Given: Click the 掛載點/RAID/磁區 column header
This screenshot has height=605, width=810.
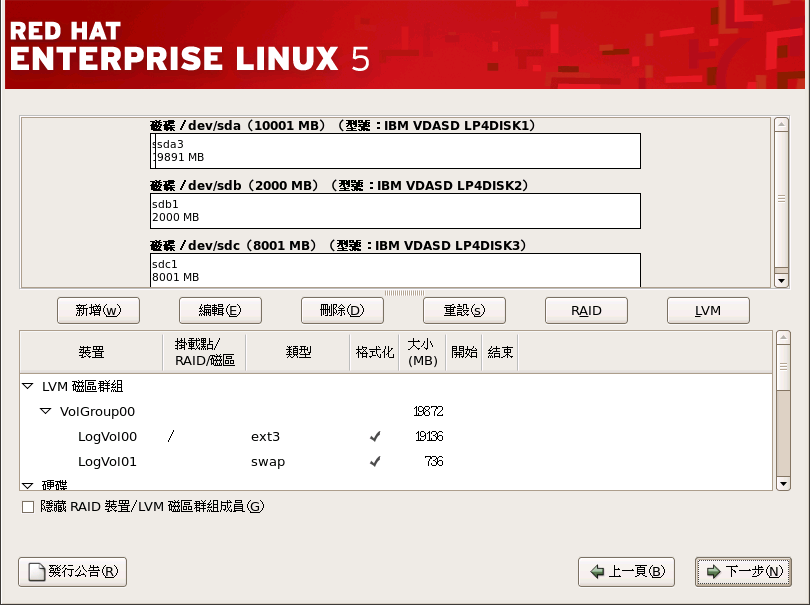Looking at the screenshot, I should tap(205, 352).
